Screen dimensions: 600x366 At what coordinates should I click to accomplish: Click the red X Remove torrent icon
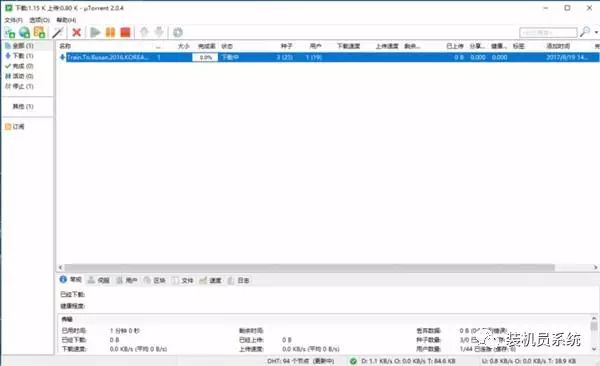(77, 33)
